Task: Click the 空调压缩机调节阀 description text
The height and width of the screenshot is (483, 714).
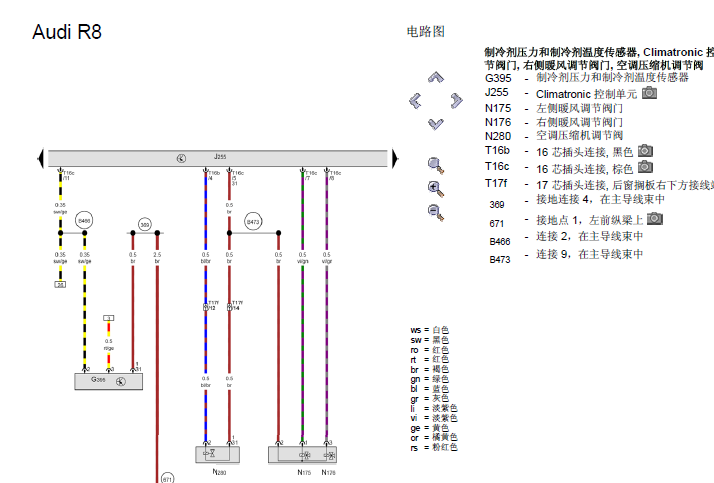Action: [579, 136]
